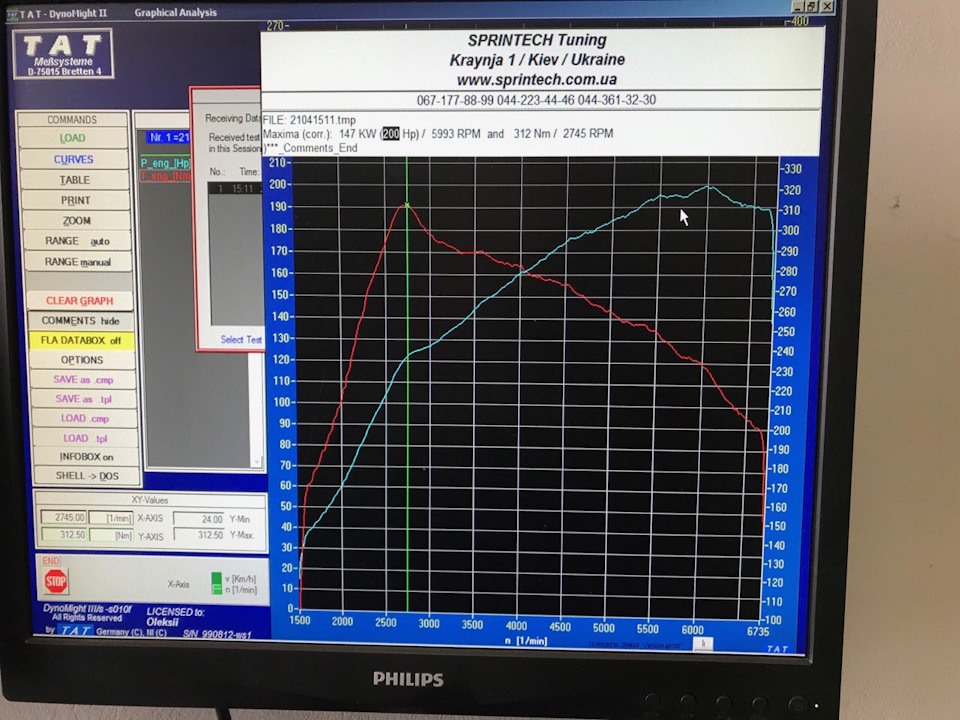Toggle FLA DATABOX off button

point(81,340)
